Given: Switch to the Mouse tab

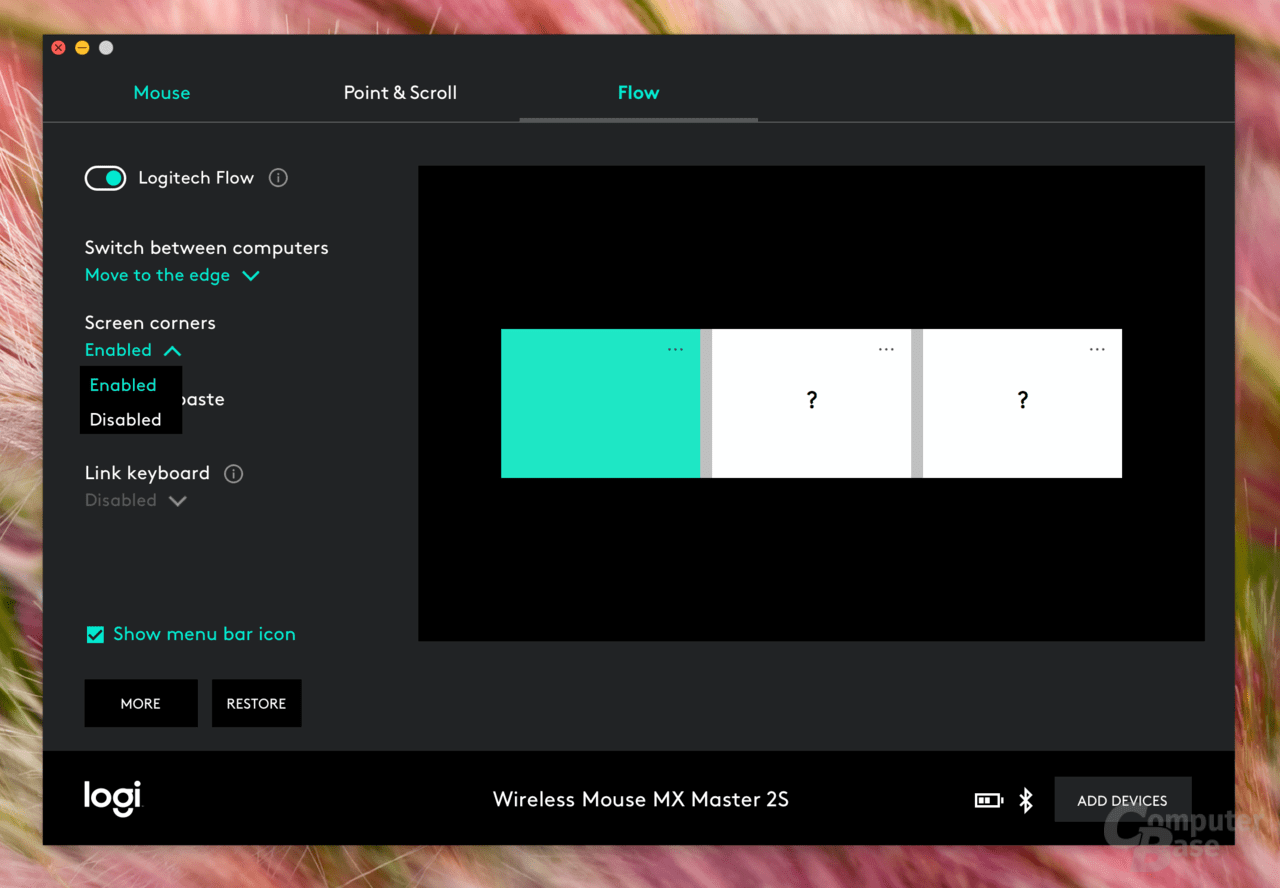Looking at the screenshot, I should click(x=162, y=93).
